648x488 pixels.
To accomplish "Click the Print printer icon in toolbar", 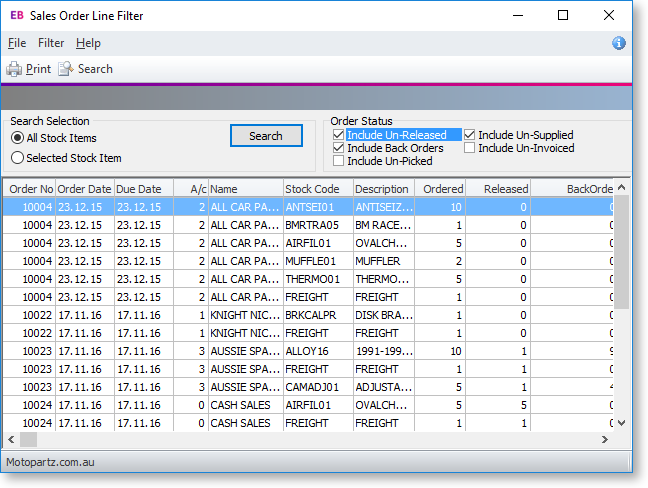I will (14, 69).
